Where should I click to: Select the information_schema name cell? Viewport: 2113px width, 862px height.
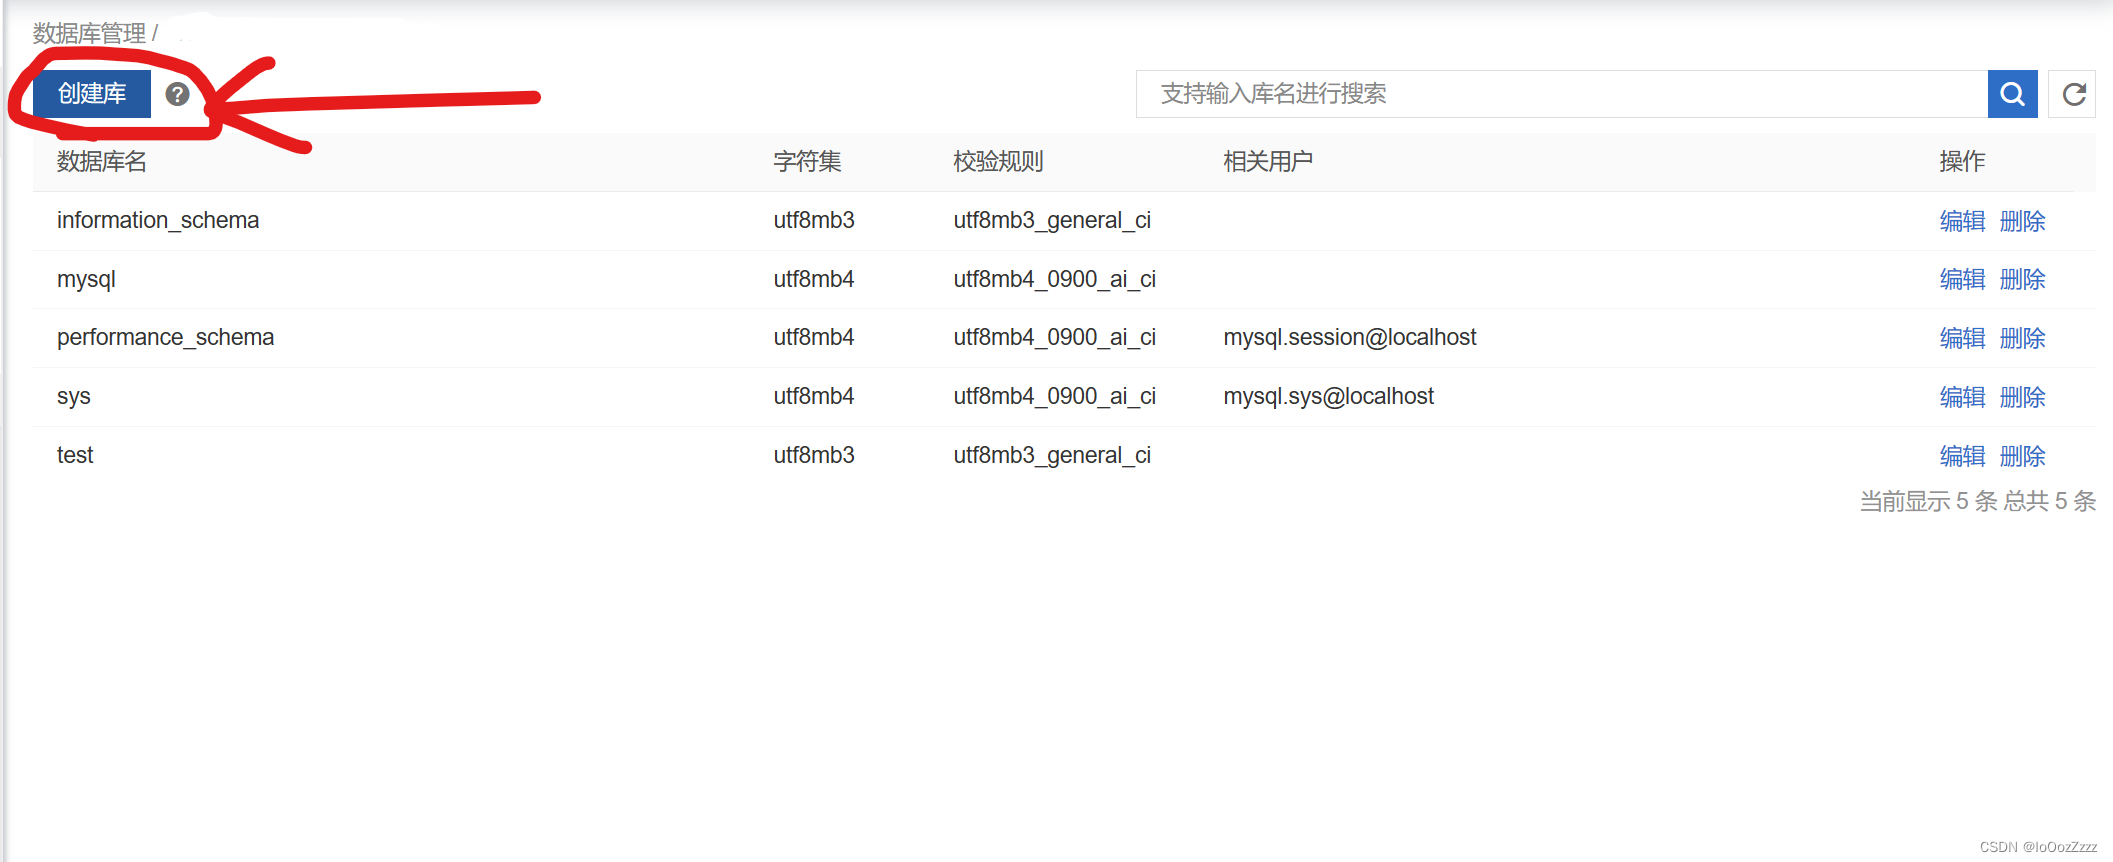click(x=158, y=220)
